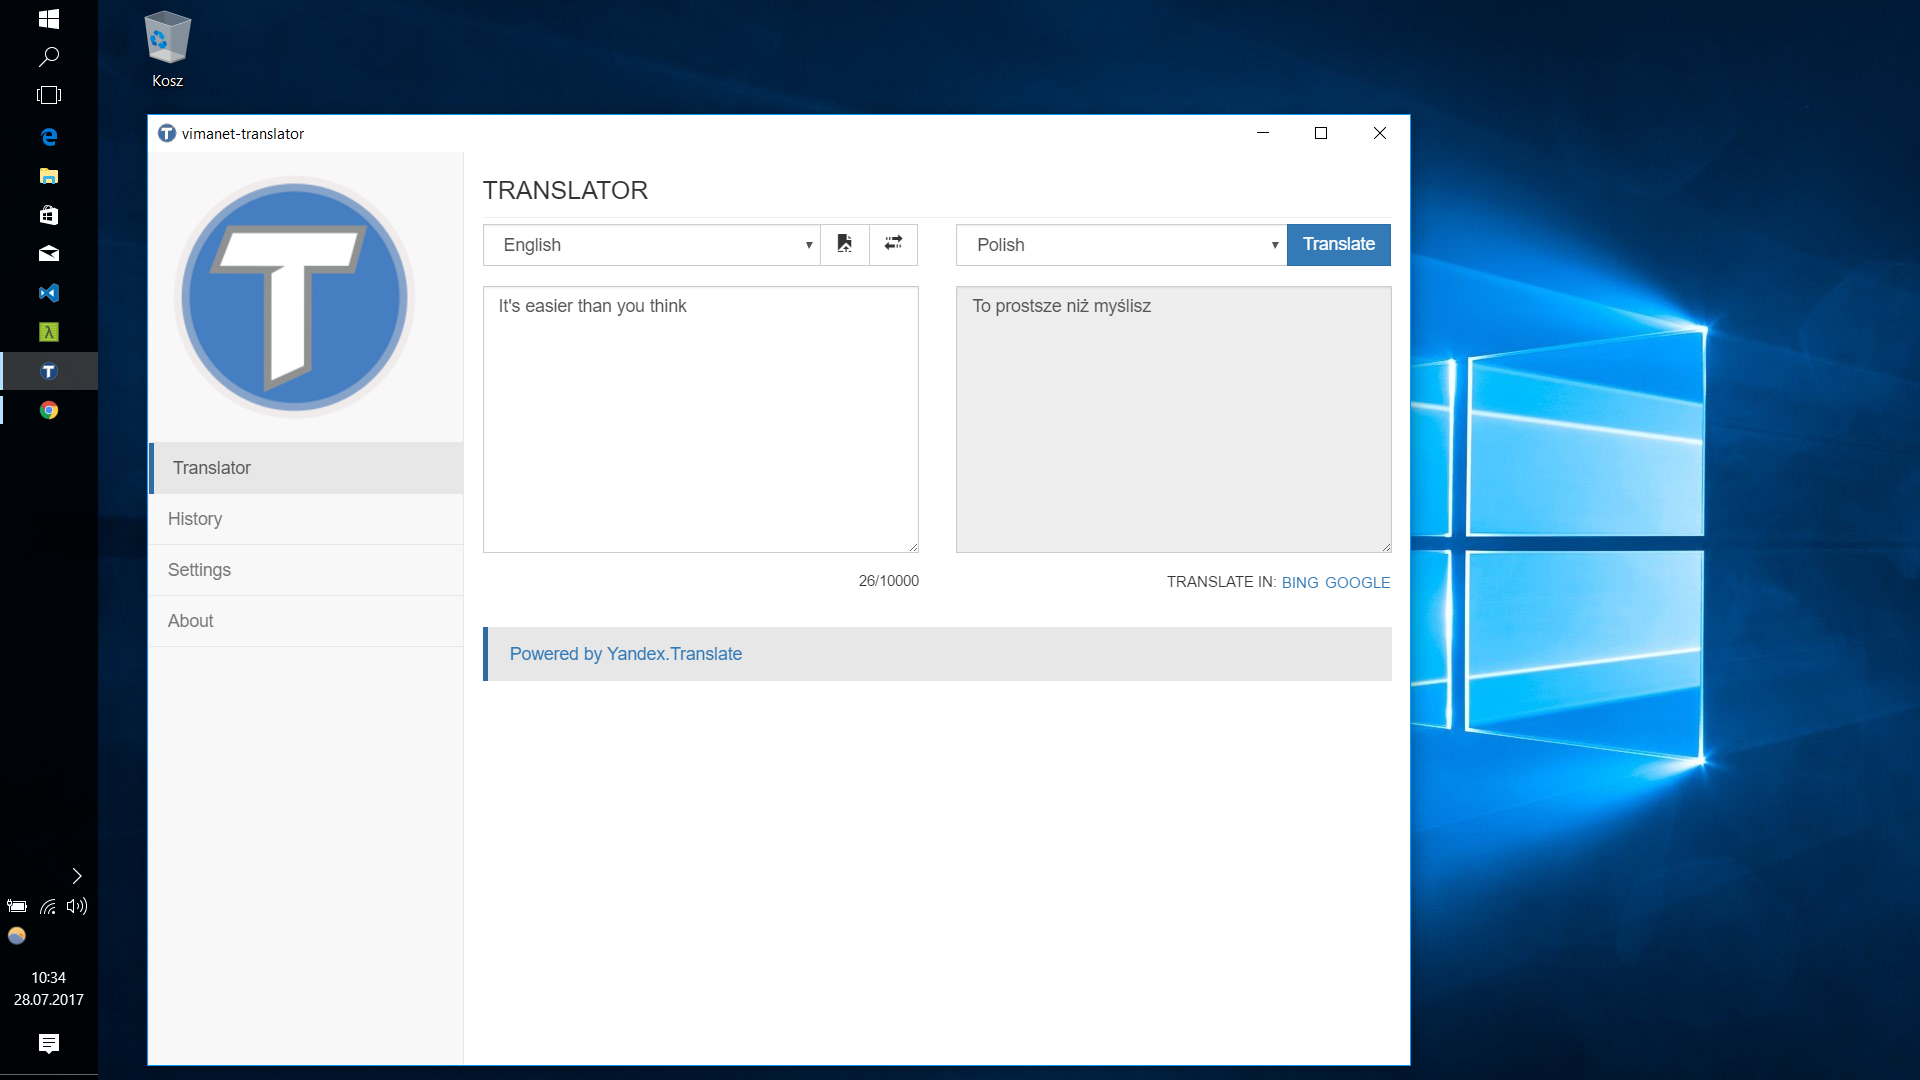Click the swap languages arrows icon
This screenshot has width=1920, height=1080.
pos(893,244)
